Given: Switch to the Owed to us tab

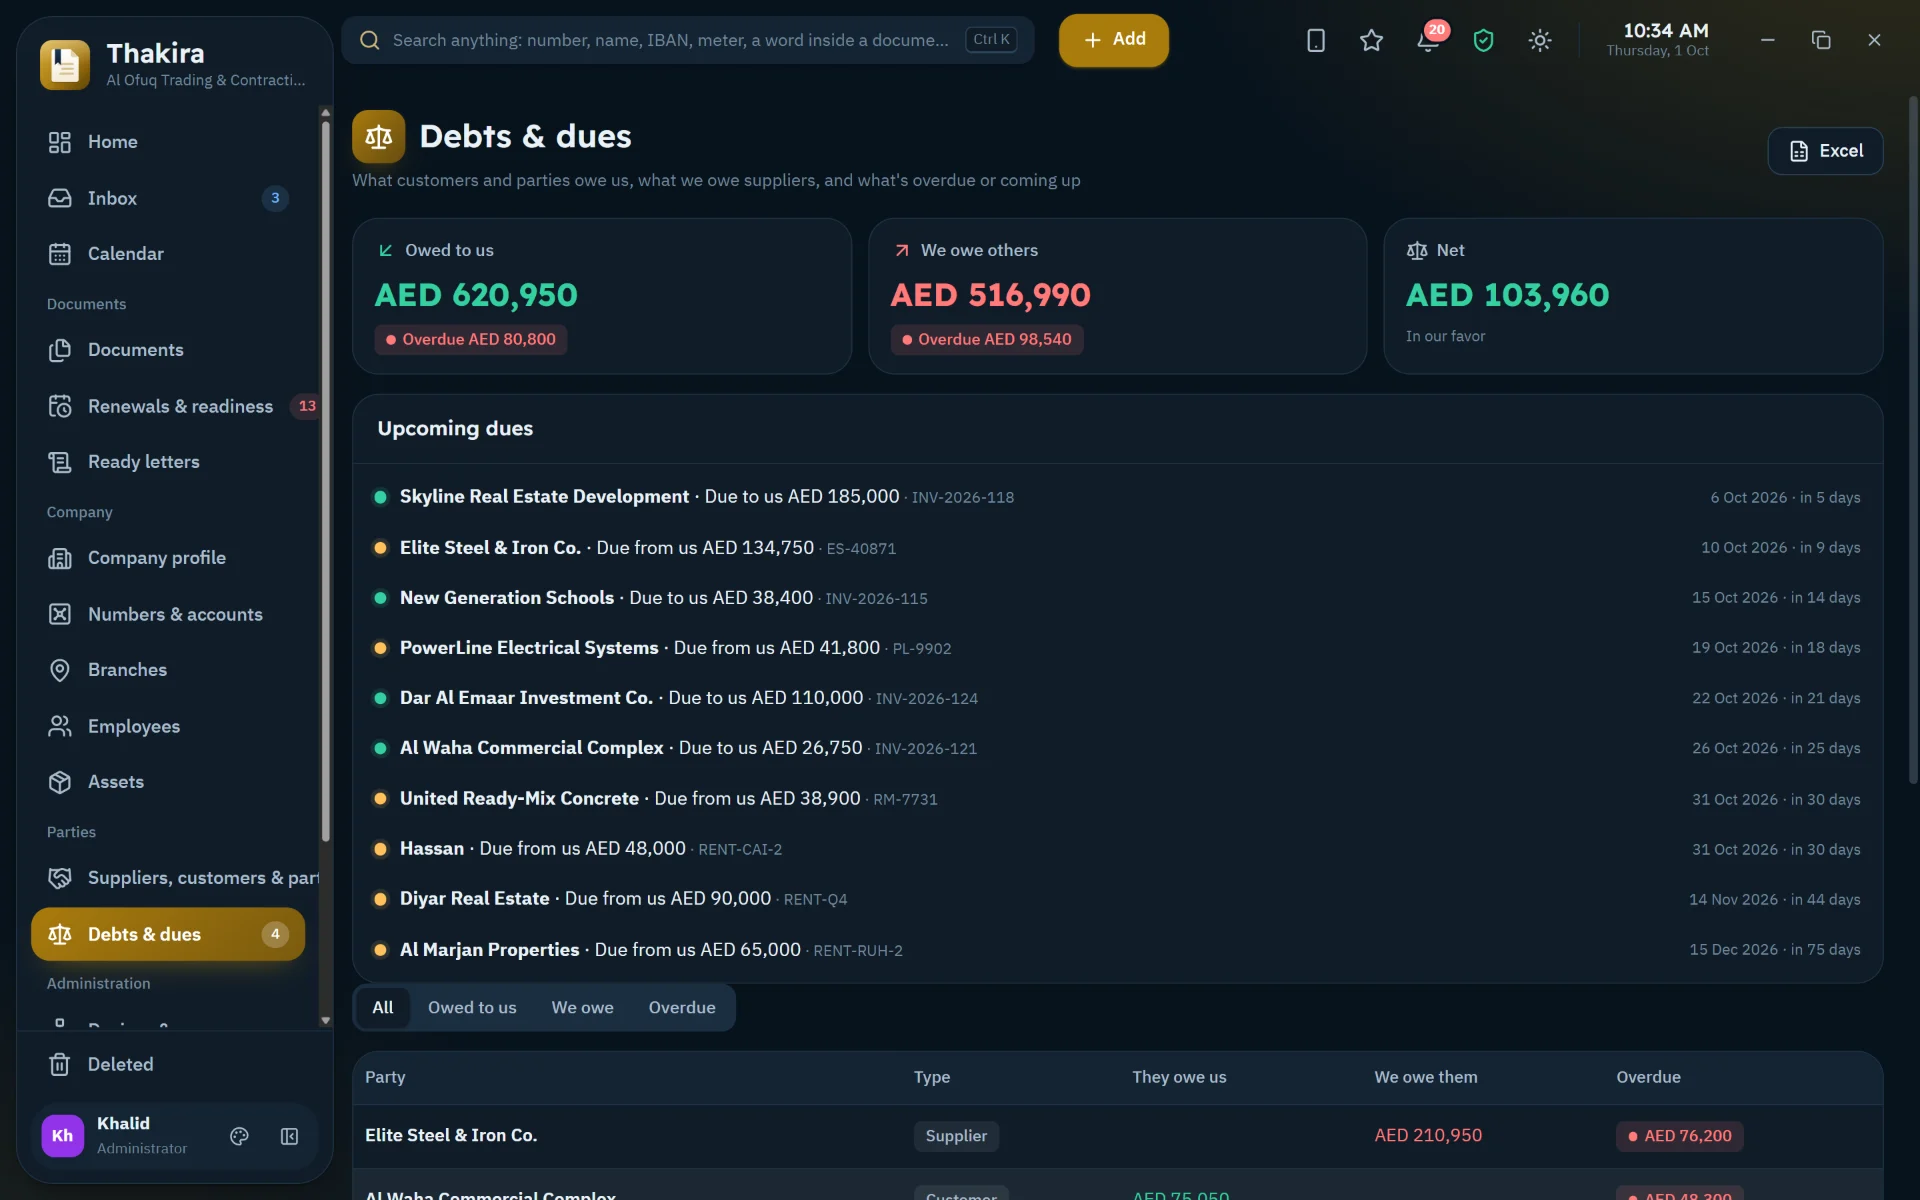Looking at the screenshot, I should [x=472, y=1007].
